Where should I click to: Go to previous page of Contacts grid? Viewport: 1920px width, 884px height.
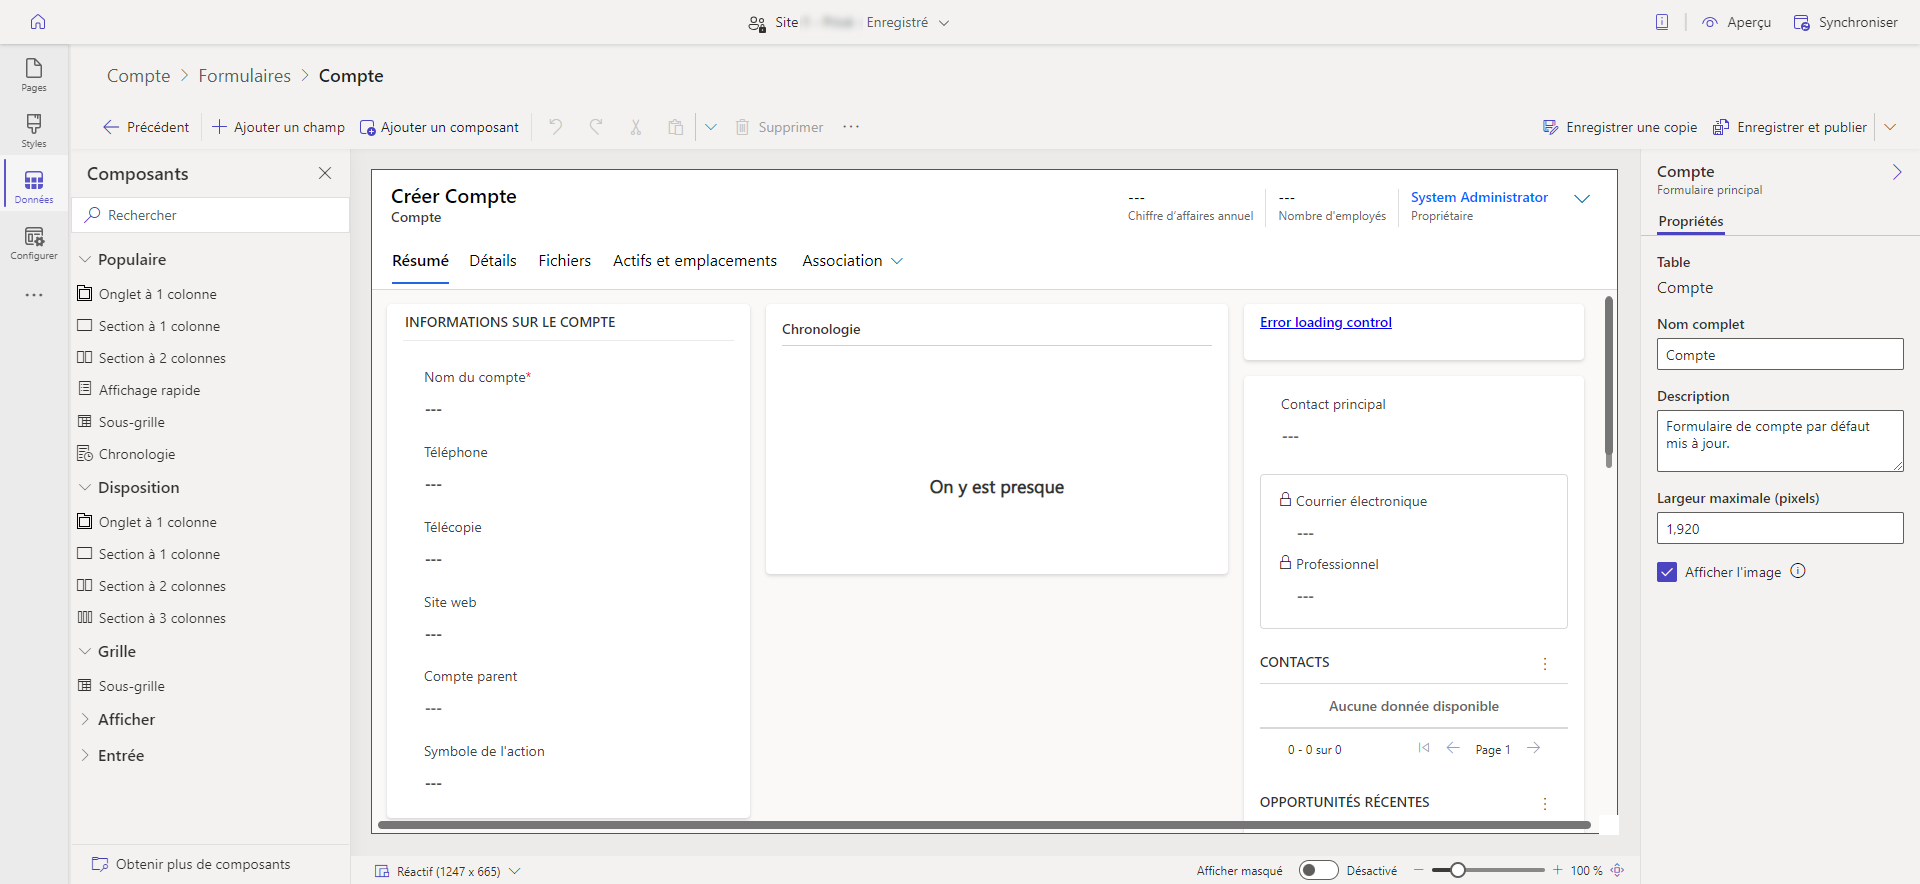point(1453,748)
